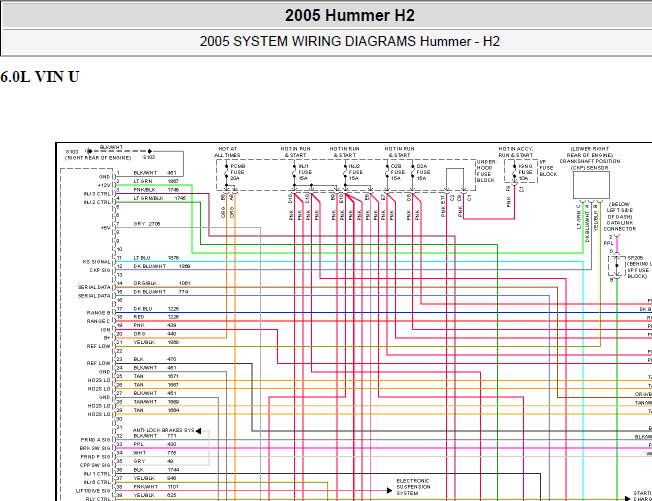The image size is (652, 501).
Task: Click 'BLK' wire text at pin 23
Action: [138, 359]
